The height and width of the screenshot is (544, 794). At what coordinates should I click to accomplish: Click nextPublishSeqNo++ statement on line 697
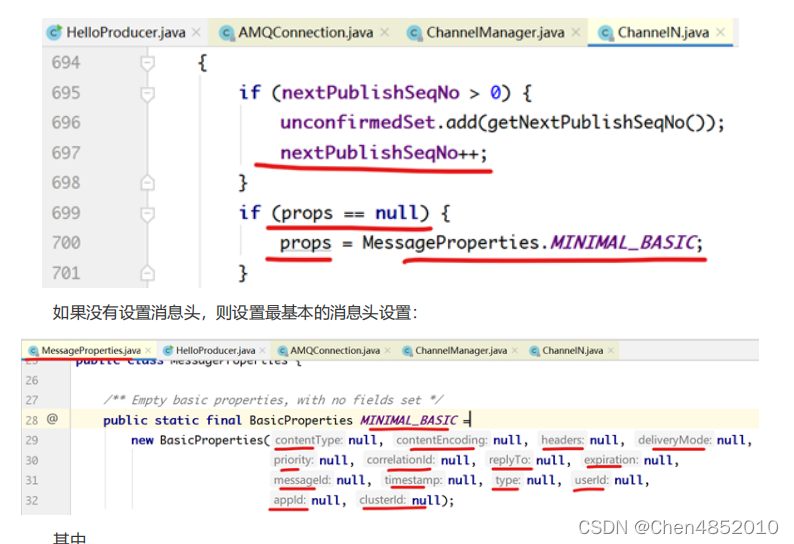click(383, 152)
